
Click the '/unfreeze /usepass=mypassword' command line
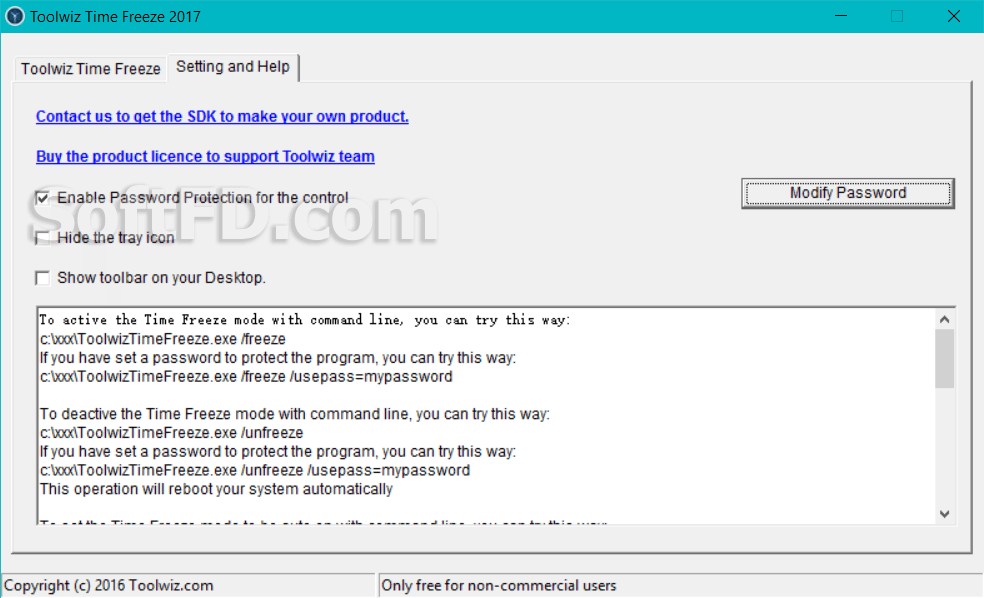[255, 471]
